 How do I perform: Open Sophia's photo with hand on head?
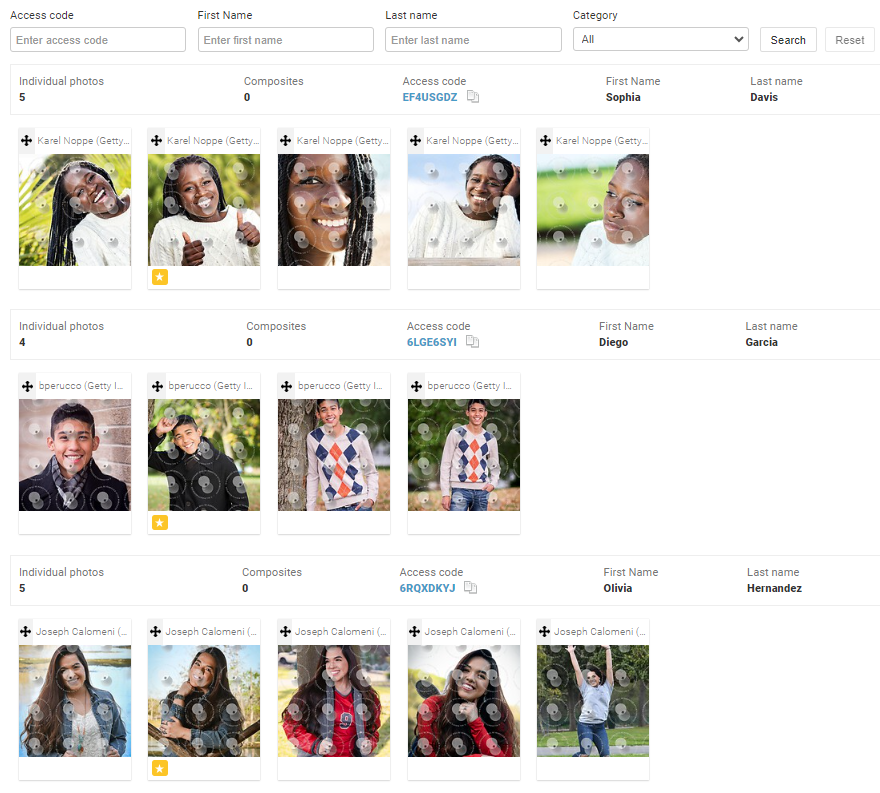(x=464, y=210)
